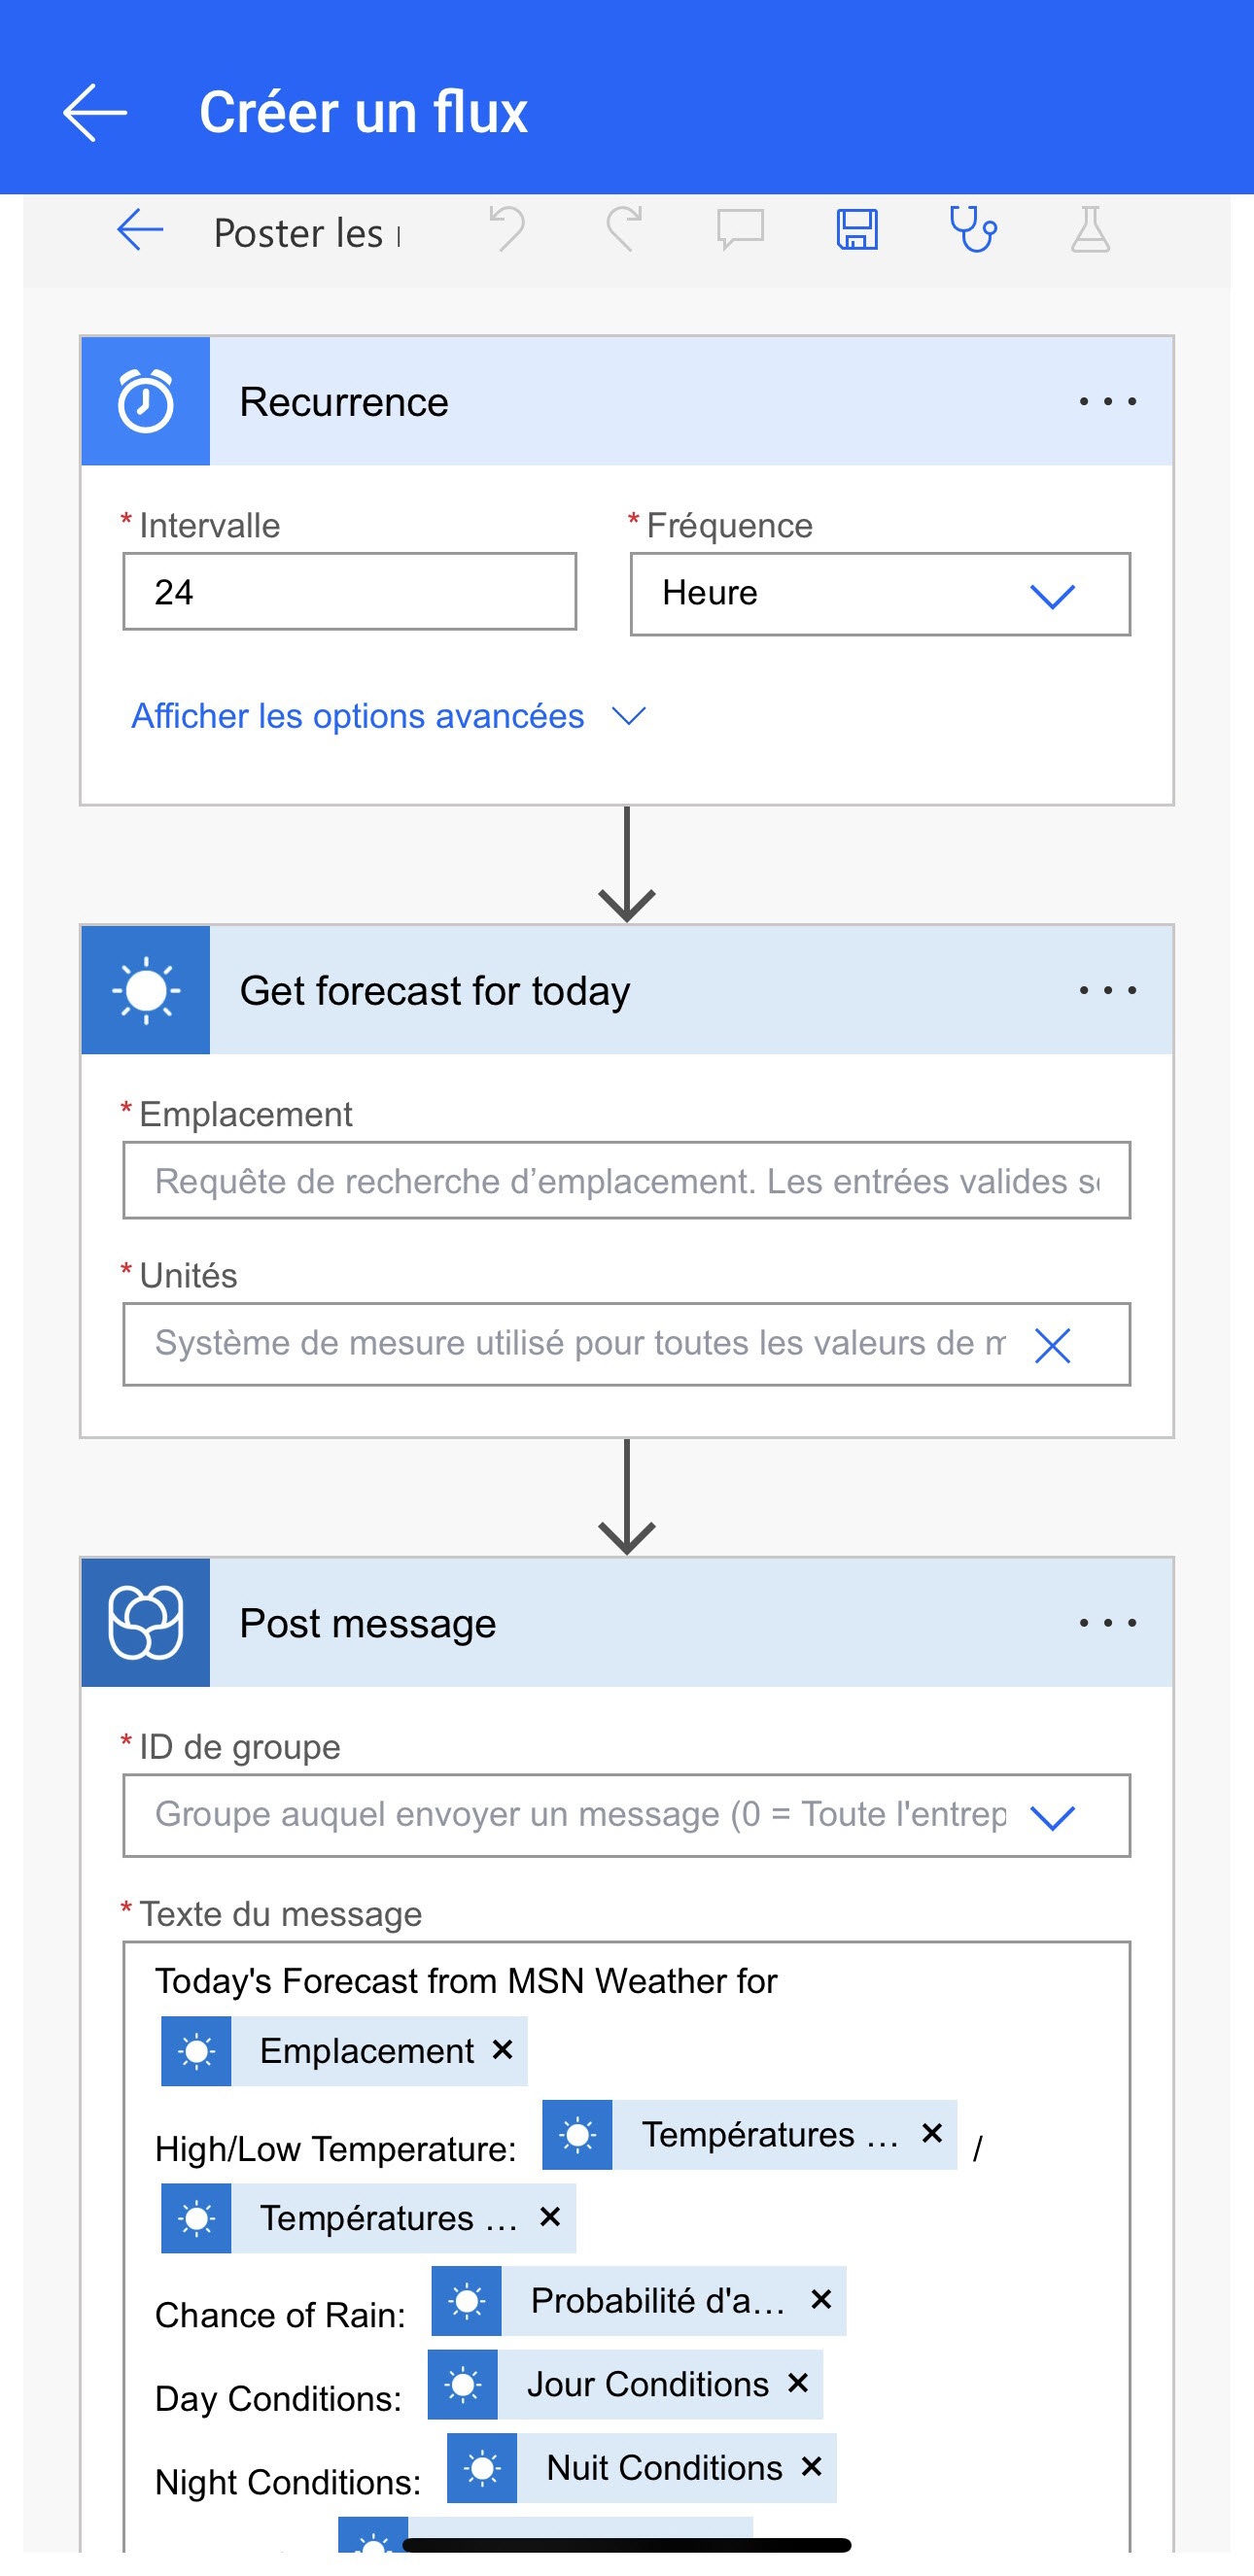Open the Recurrence step options menu
The width and height of the screenshot is (1254, 2576).
(x=1108, y=402)
